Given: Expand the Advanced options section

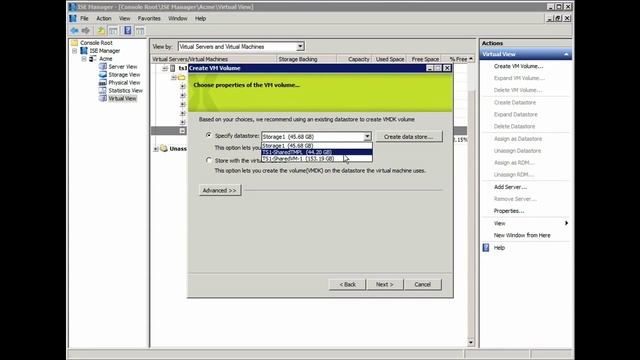Looking at the screenshot, I should coord(220,190).
